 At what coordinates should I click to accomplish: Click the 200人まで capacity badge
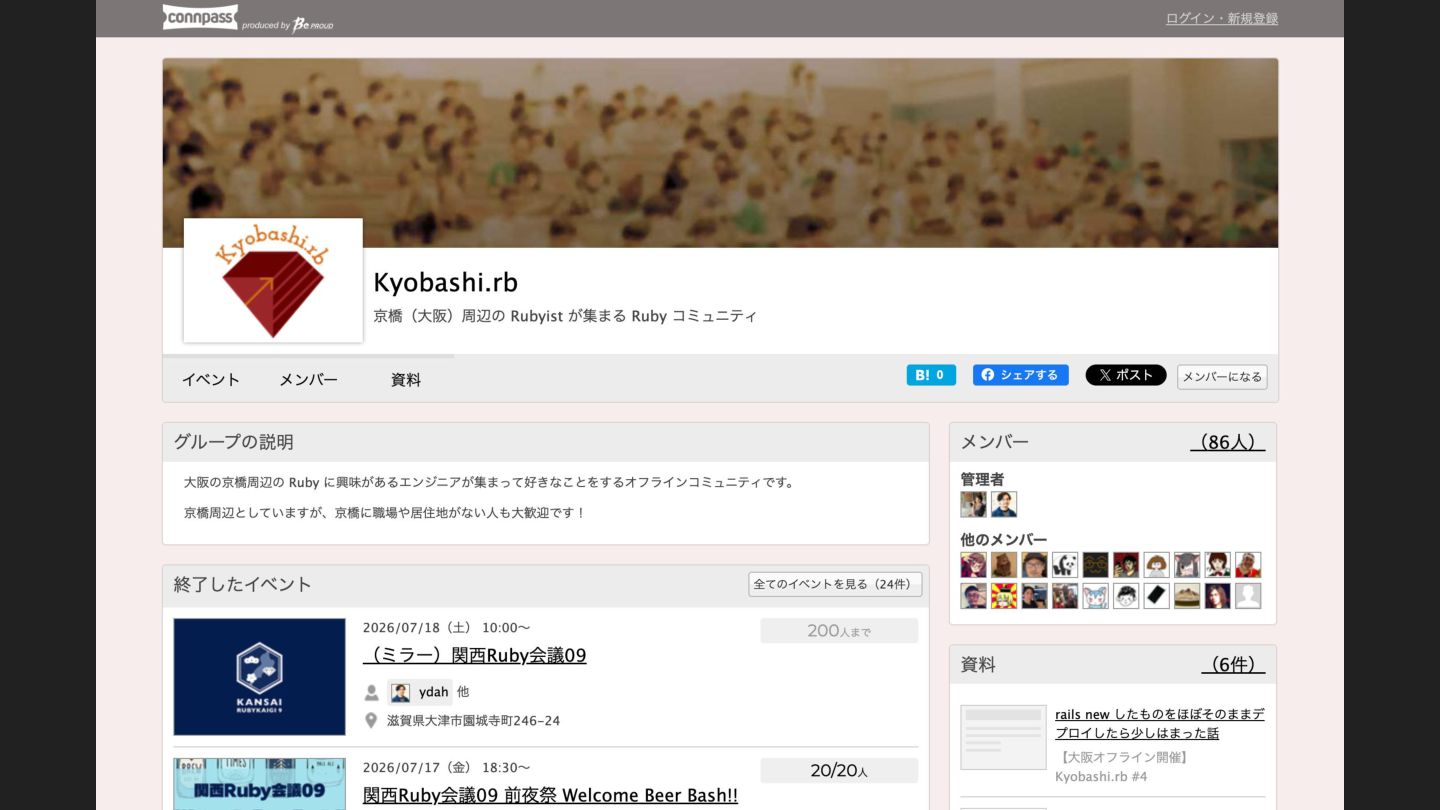pyautogui.click(x=839, y=631)
